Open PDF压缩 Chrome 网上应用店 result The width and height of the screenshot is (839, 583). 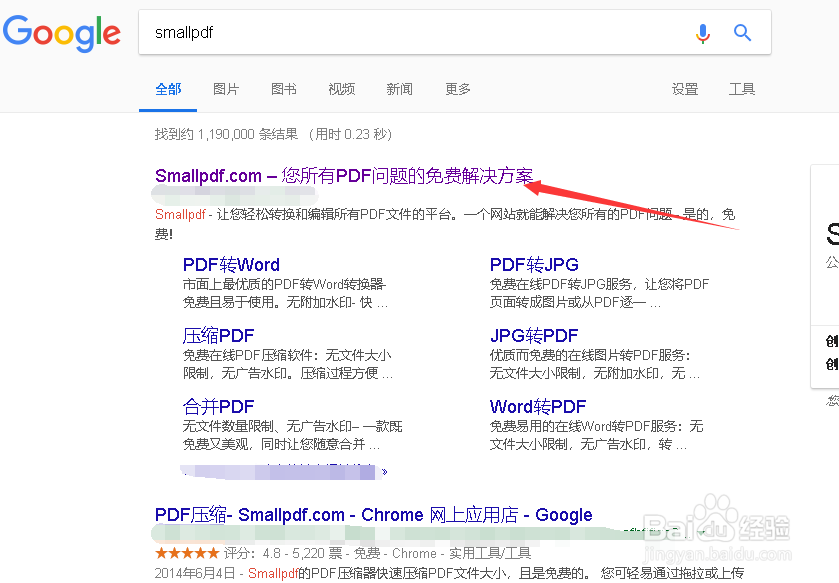click(x=373, y=515)
